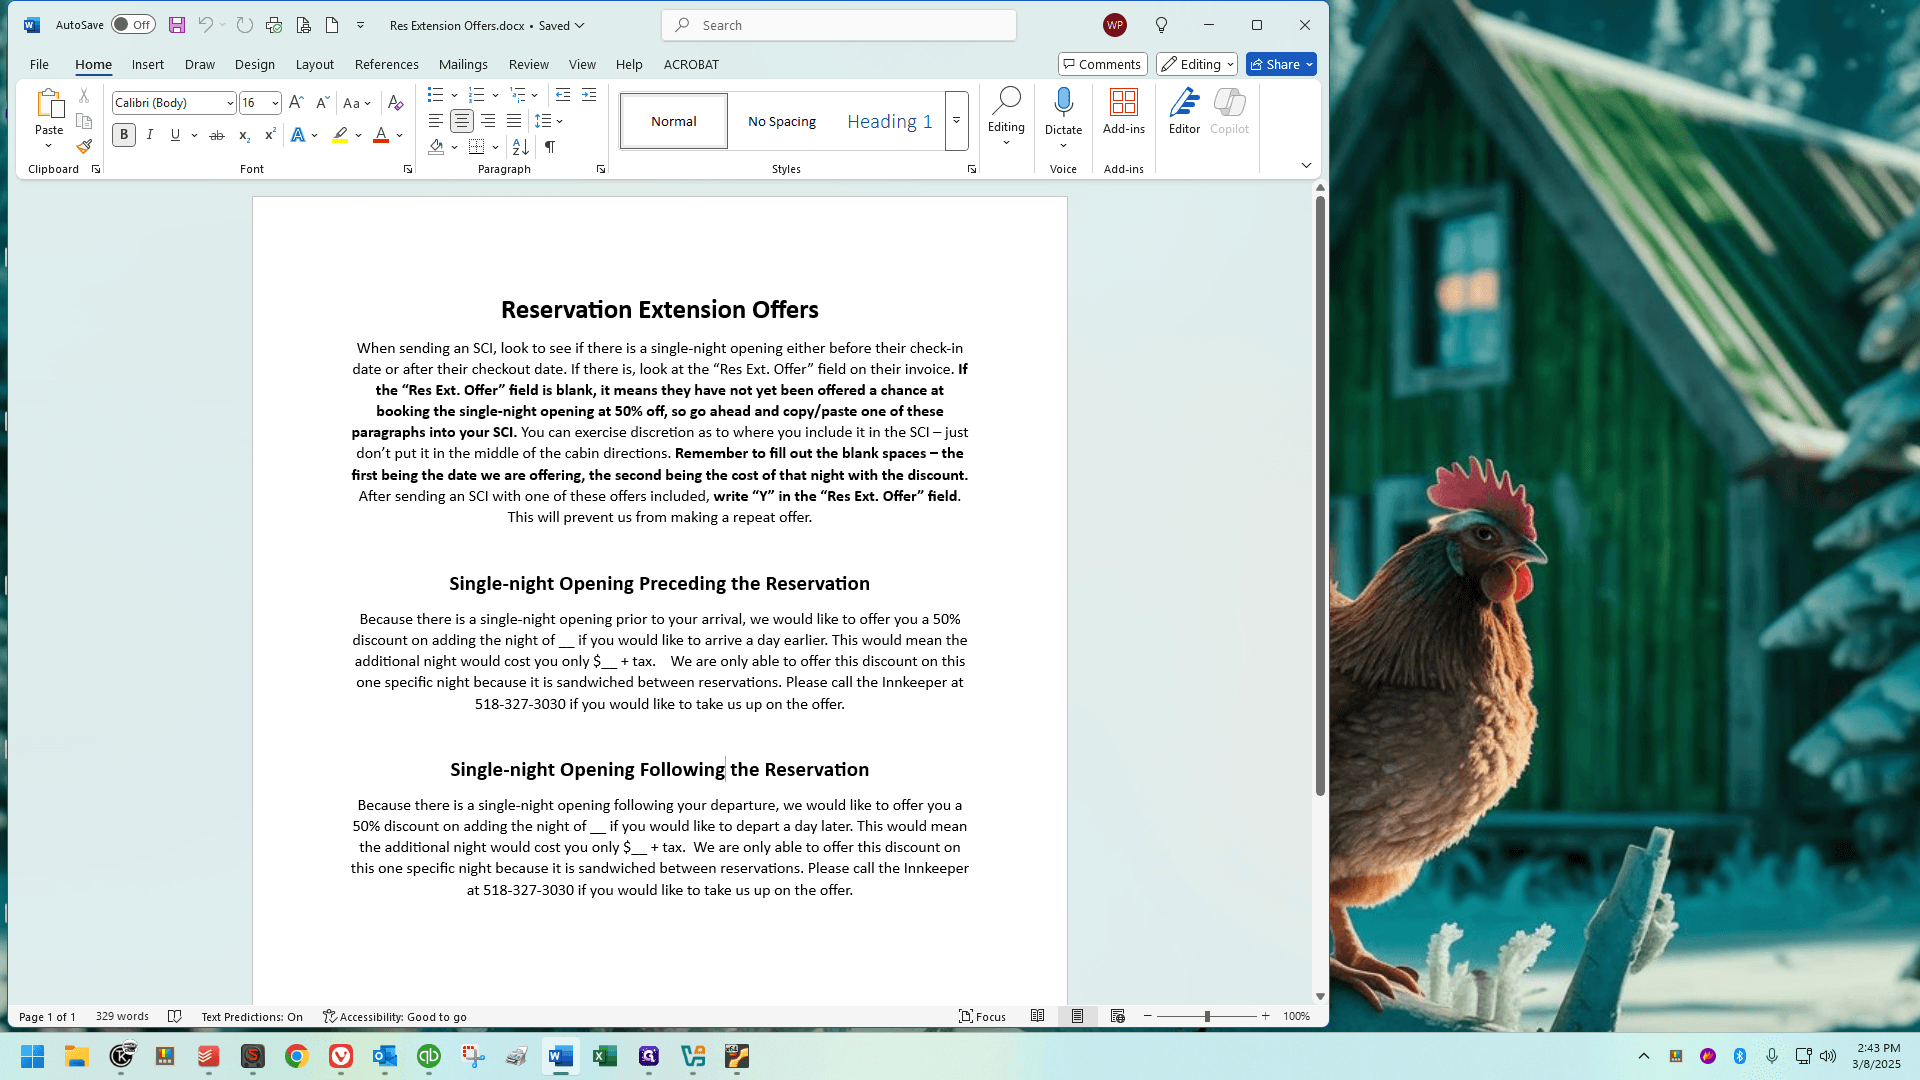Justify paragraph text
This screenshot has height=1080, width=1920.
514,121
